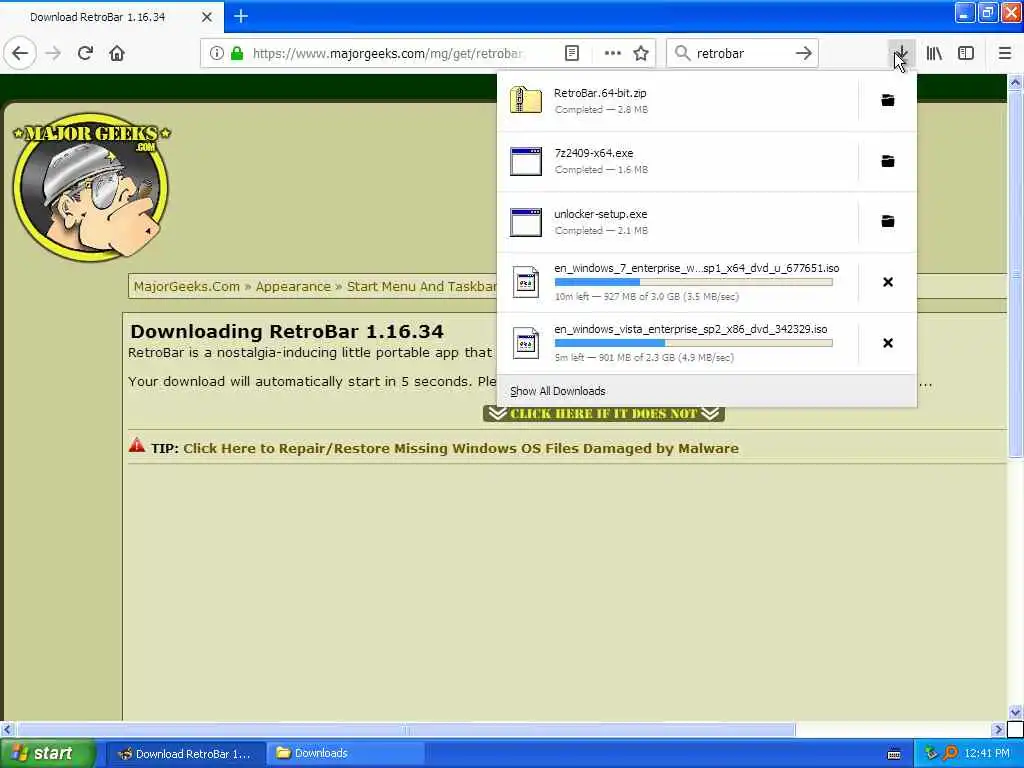Screen dimensions: 1024x768
Task: Click vertical scrollbar up arrow
Action: tap(1016, 83)
